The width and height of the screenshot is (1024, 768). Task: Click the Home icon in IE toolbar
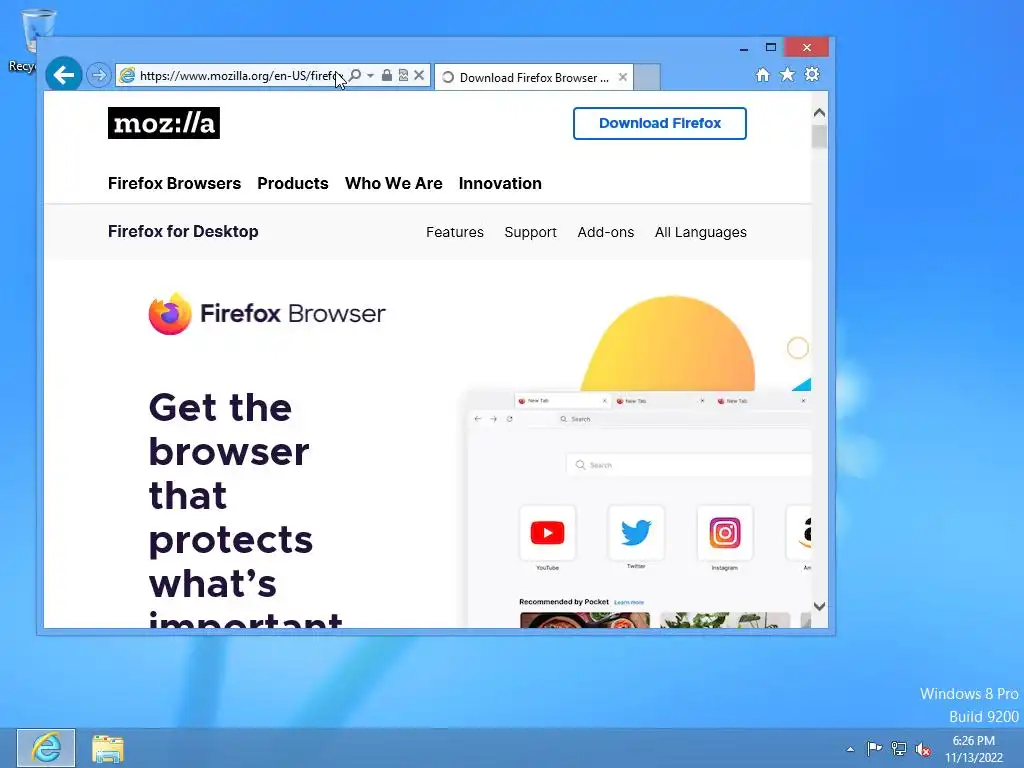coord(763,74)
